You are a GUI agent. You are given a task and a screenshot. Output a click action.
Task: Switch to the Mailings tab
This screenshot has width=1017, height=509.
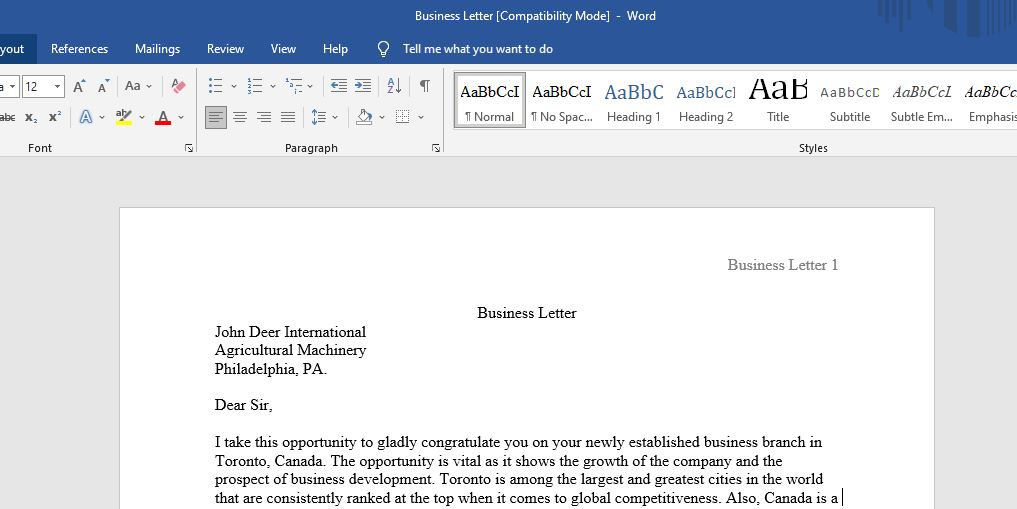coord(158,49)
